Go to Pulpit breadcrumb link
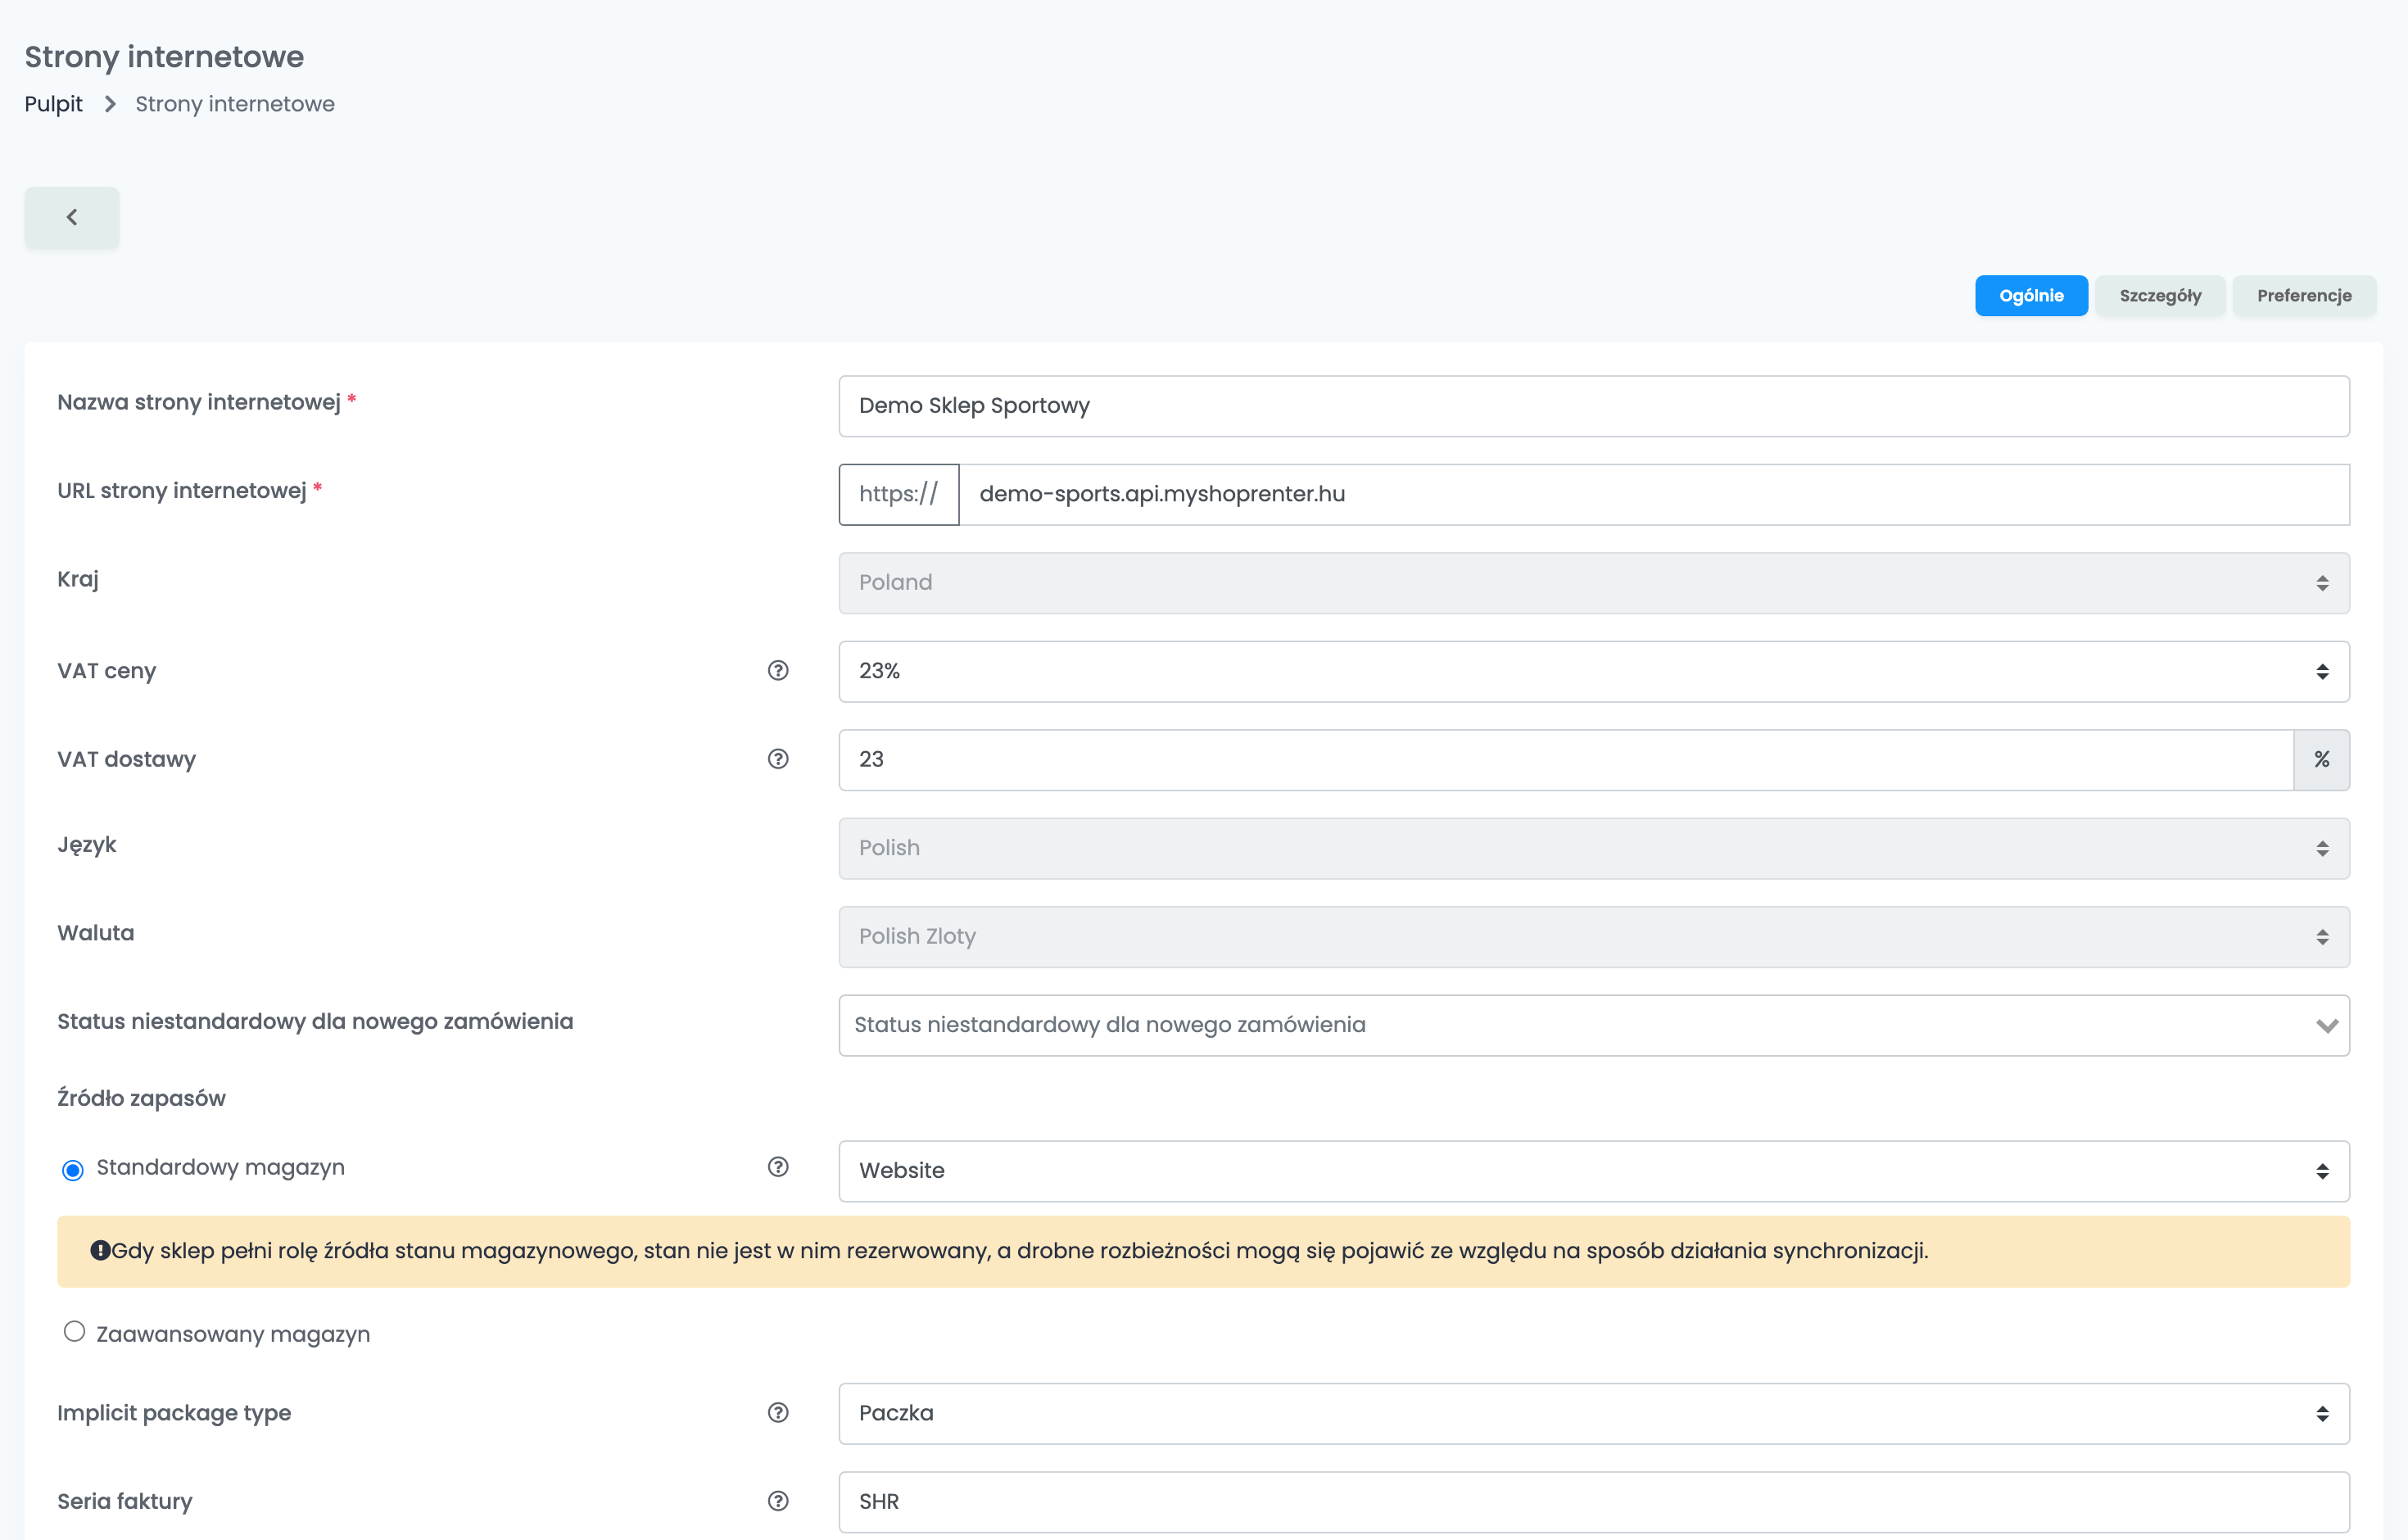 point(54,104)
